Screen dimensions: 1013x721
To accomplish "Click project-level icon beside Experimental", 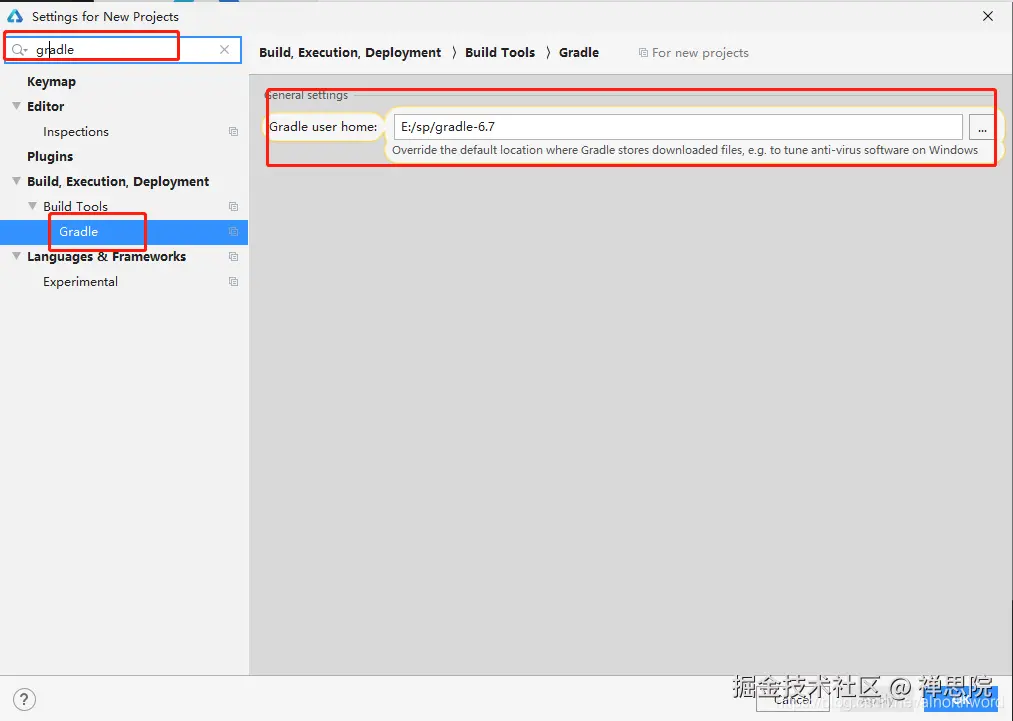I will (233, 282).
